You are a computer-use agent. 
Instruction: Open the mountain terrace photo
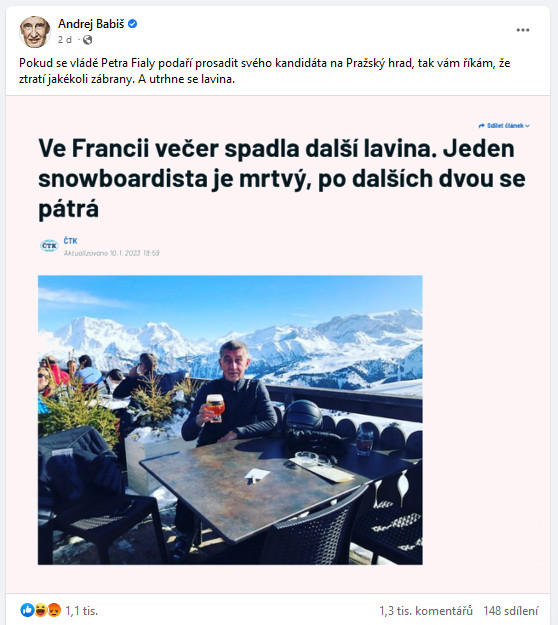(230, 420)
